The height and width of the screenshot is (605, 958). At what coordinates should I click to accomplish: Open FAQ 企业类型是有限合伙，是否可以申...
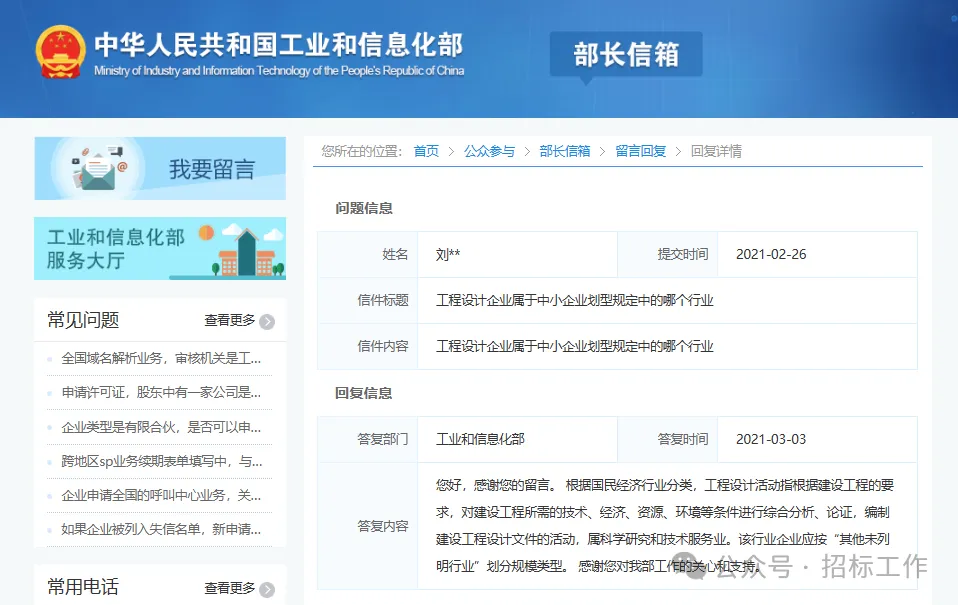[161, 427]
